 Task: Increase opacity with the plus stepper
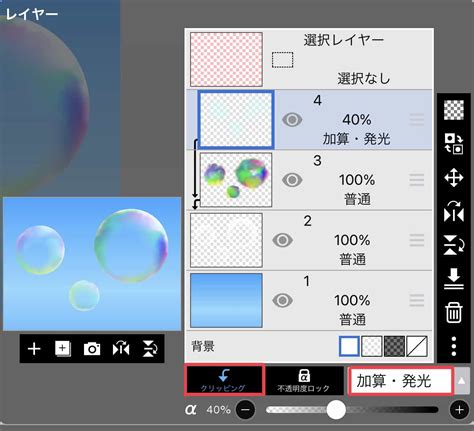click(459, 410)
